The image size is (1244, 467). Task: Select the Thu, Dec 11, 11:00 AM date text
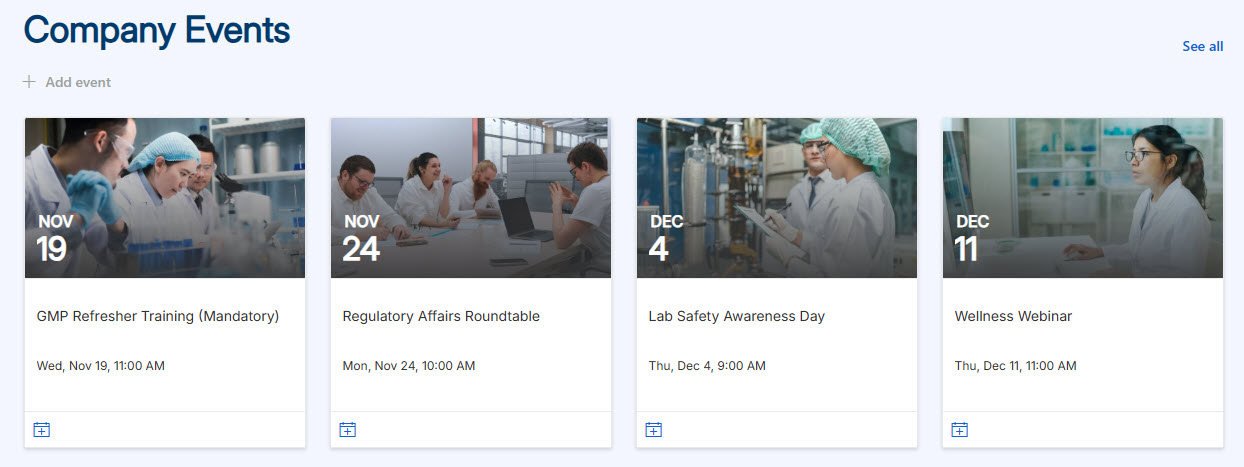pyautogui.click(x=1016, y=366)
